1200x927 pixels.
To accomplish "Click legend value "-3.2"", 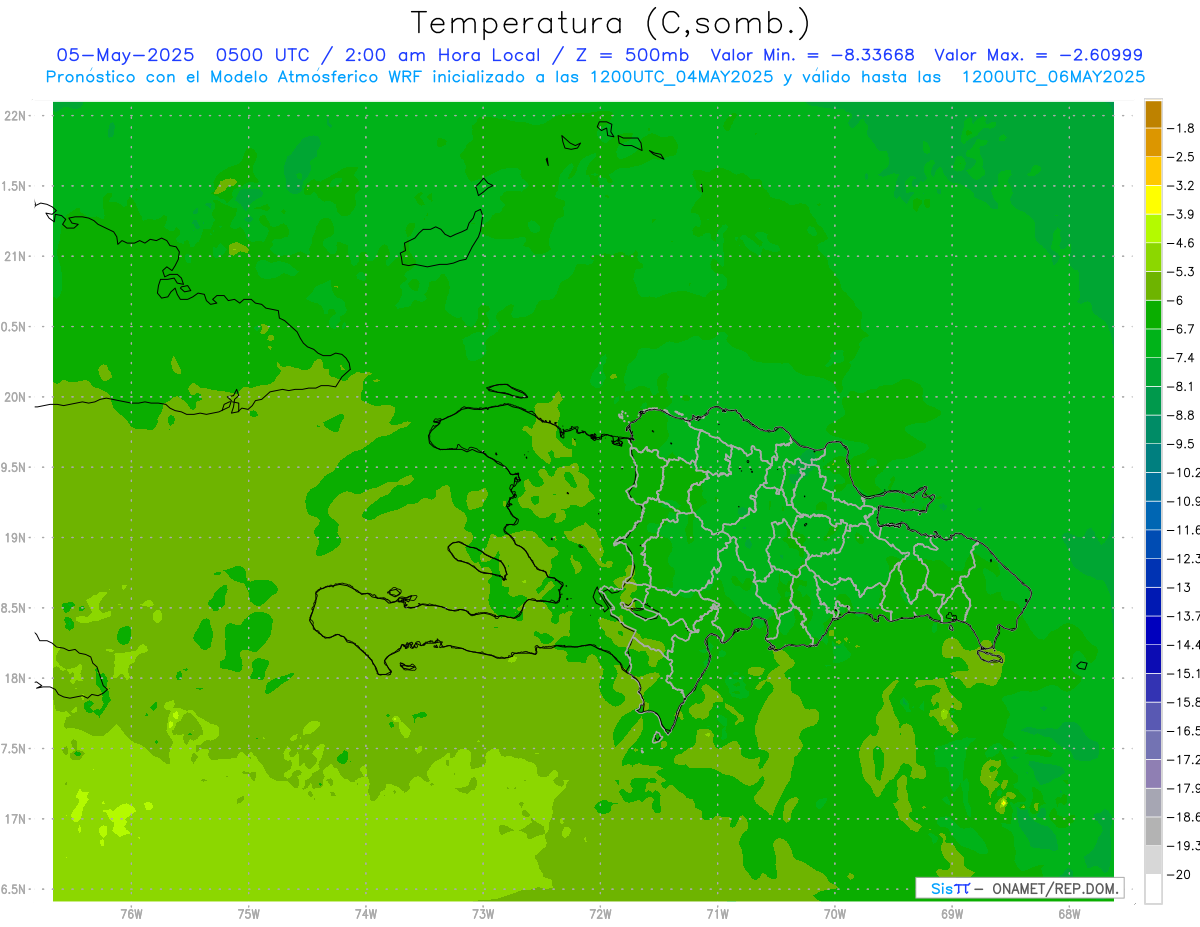I will coord(1180,186).
